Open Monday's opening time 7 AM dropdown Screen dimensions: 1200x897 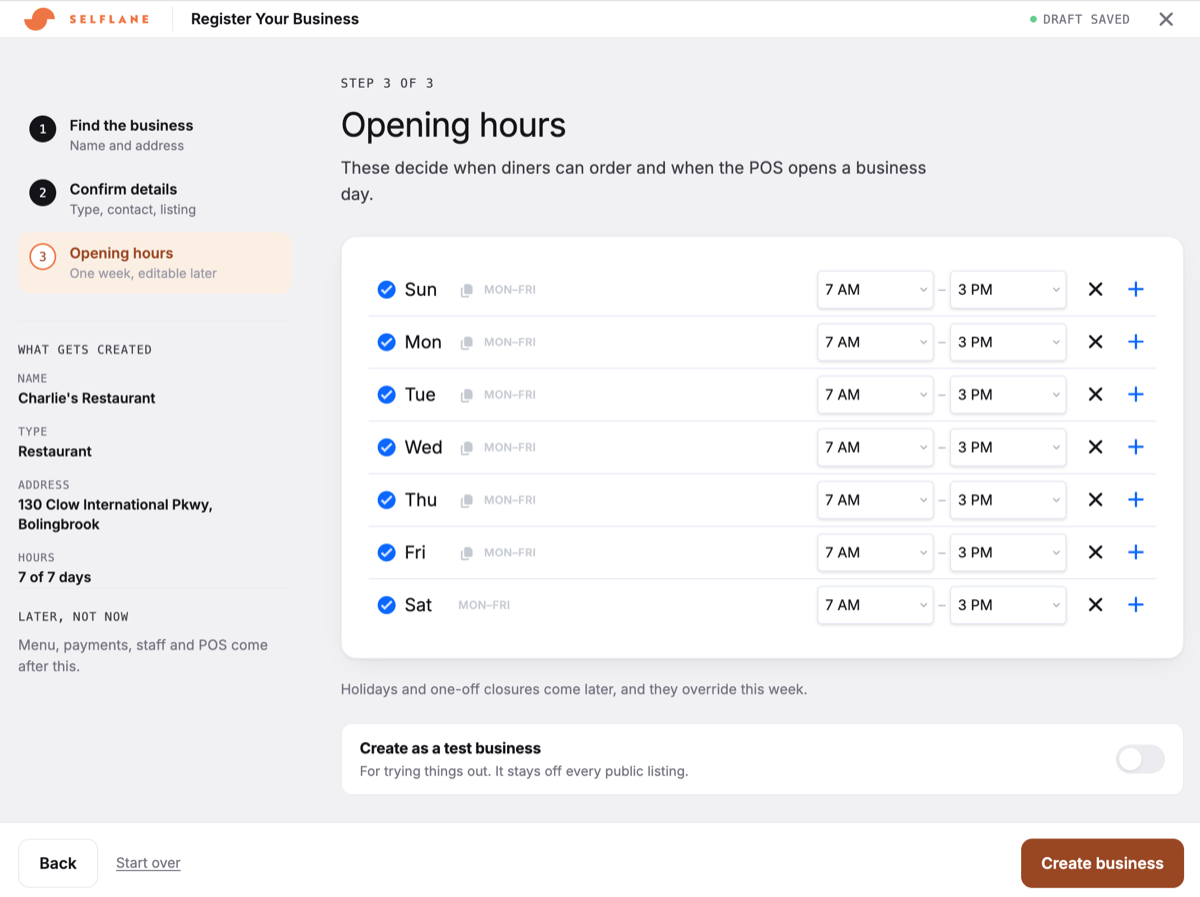[875, 342]
